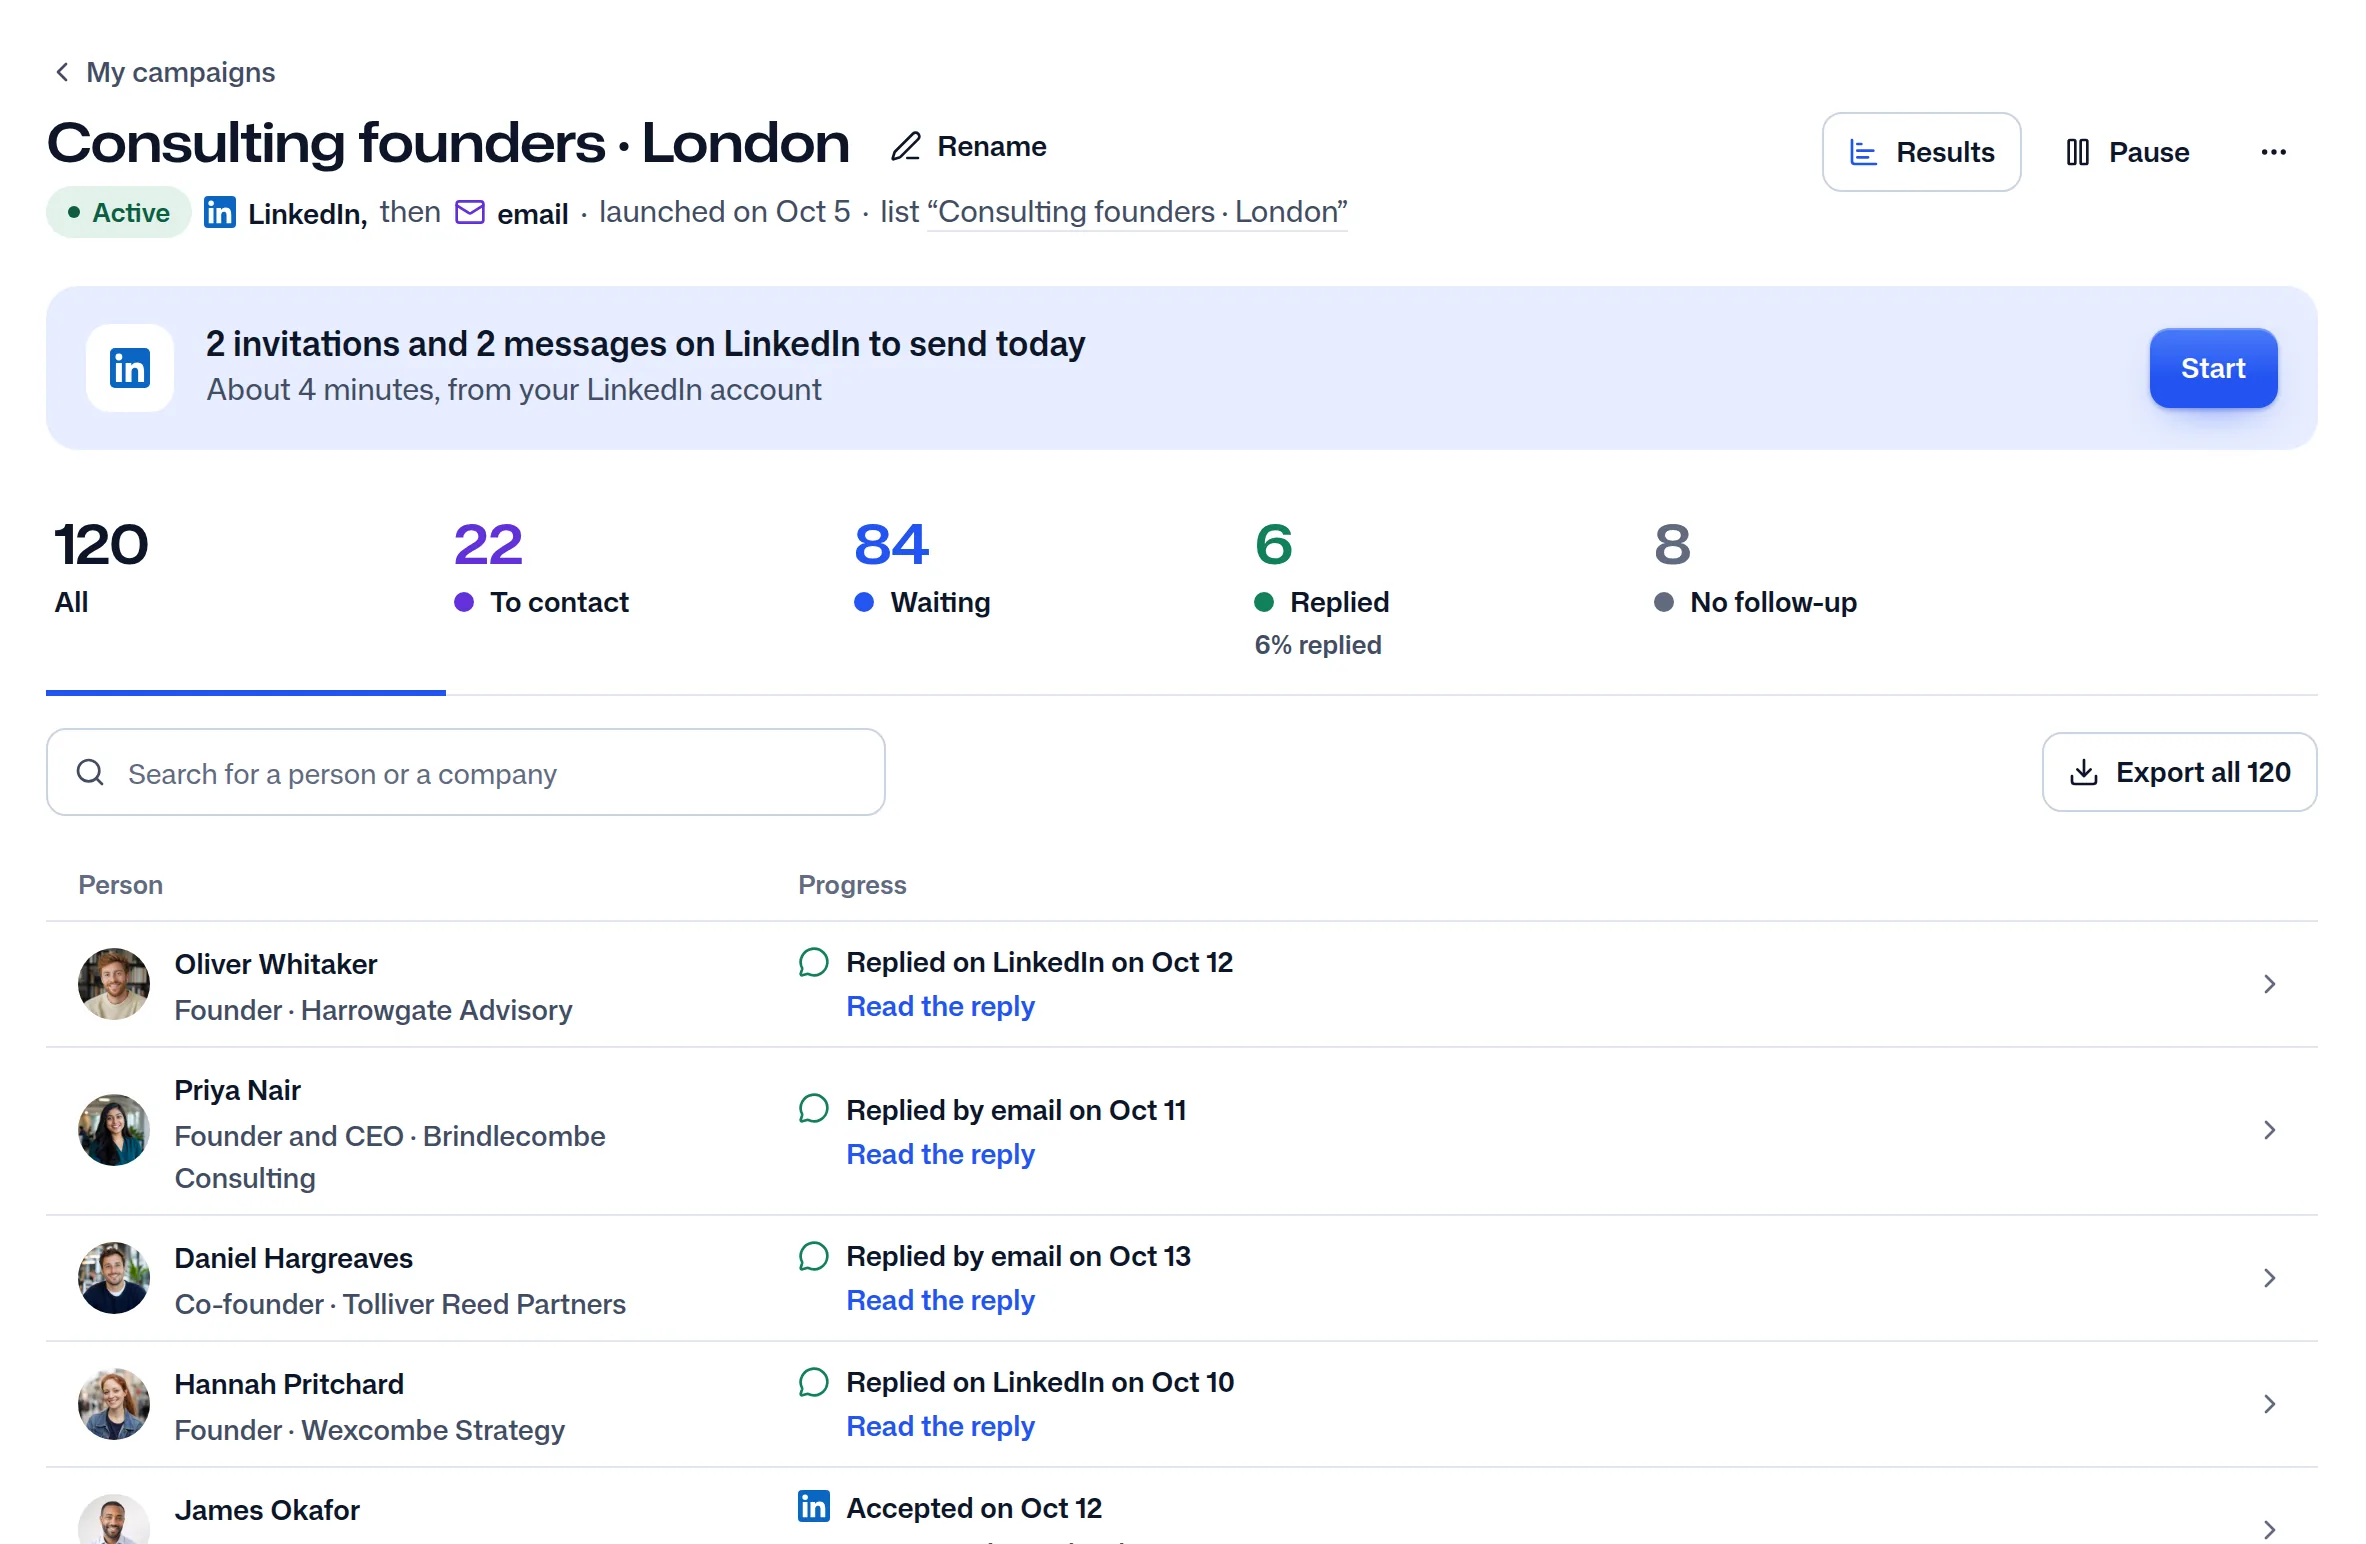
Task: Expand Daniel Hargreaves's row with the chevron
Action: coord(2270,1278)
